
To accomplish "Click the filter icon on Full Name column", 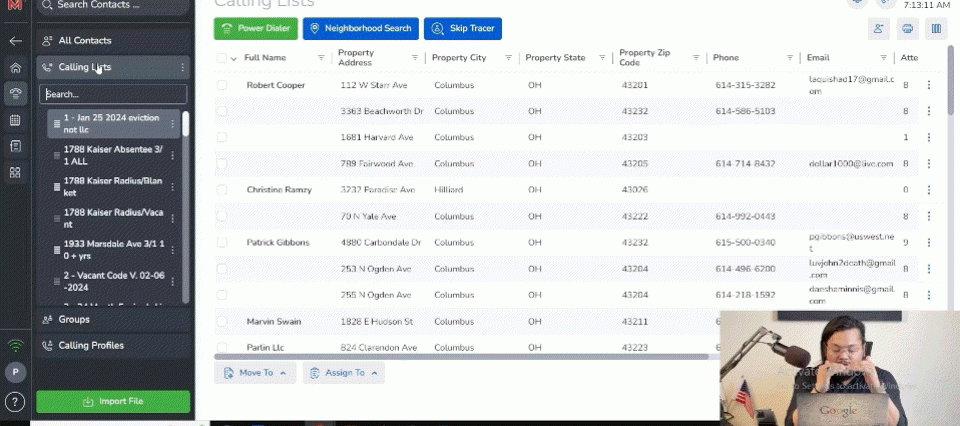I will pos(321,58).
